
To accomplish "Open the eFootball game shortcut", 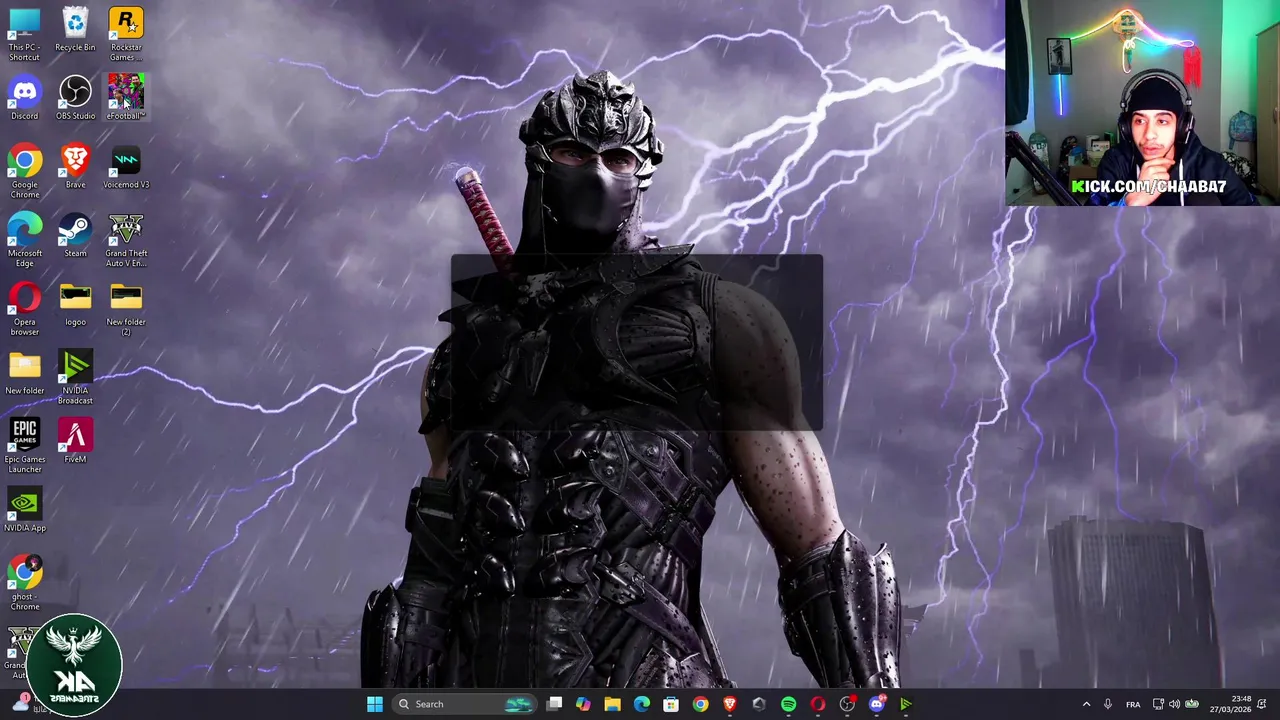I will (x=126, y=97).
